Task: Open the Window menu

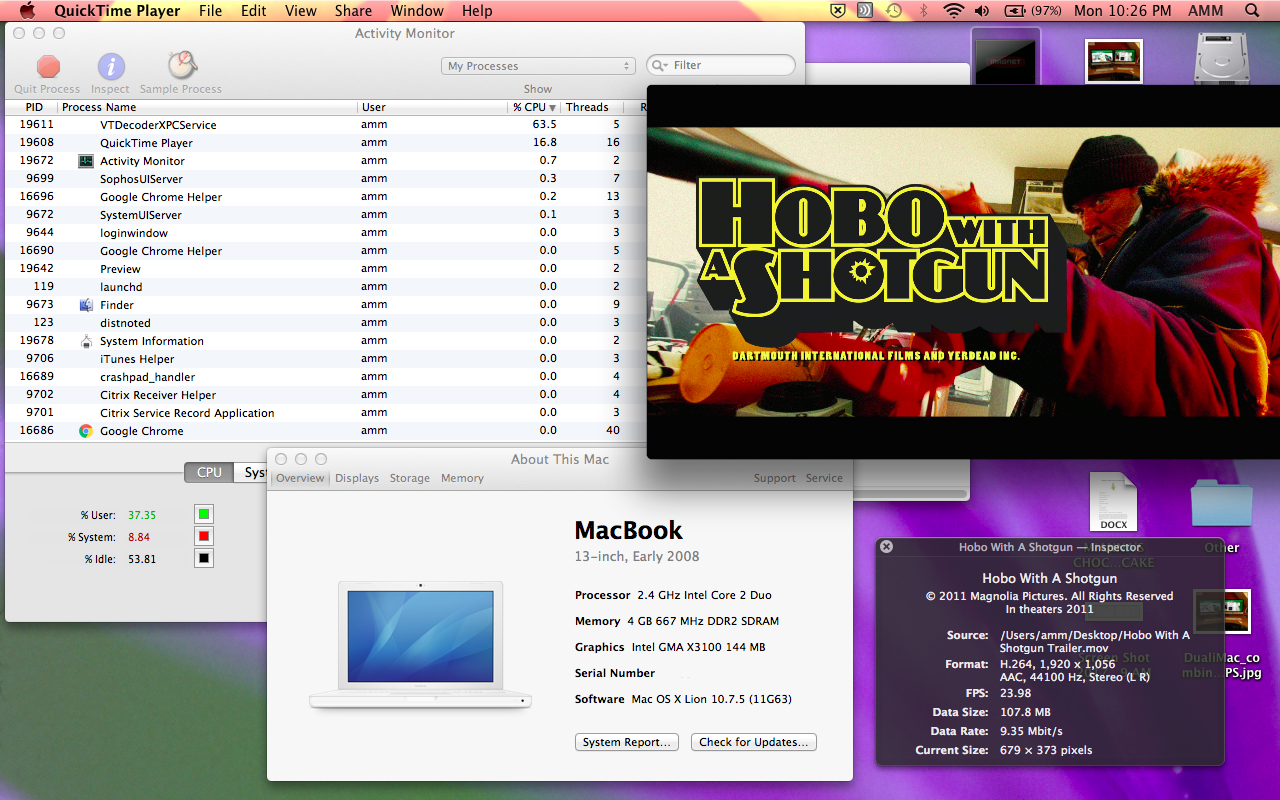Action: coord(417,11)
